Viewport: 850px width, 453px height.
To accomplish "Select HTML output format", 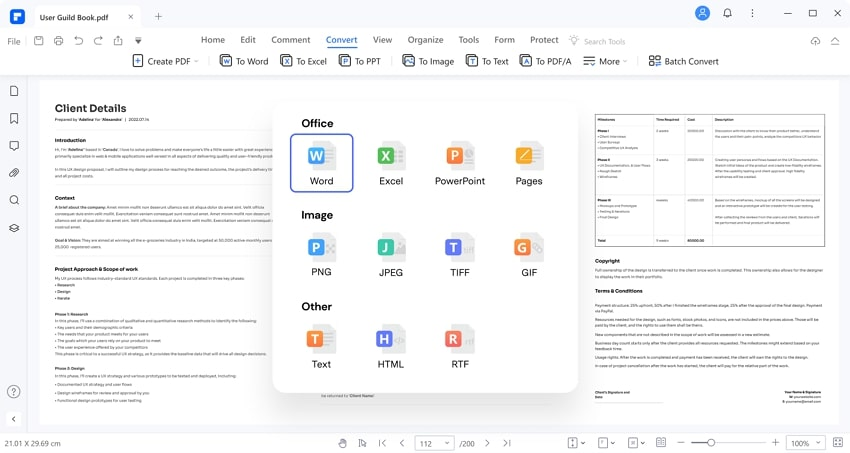I will (x=391, y=347).
